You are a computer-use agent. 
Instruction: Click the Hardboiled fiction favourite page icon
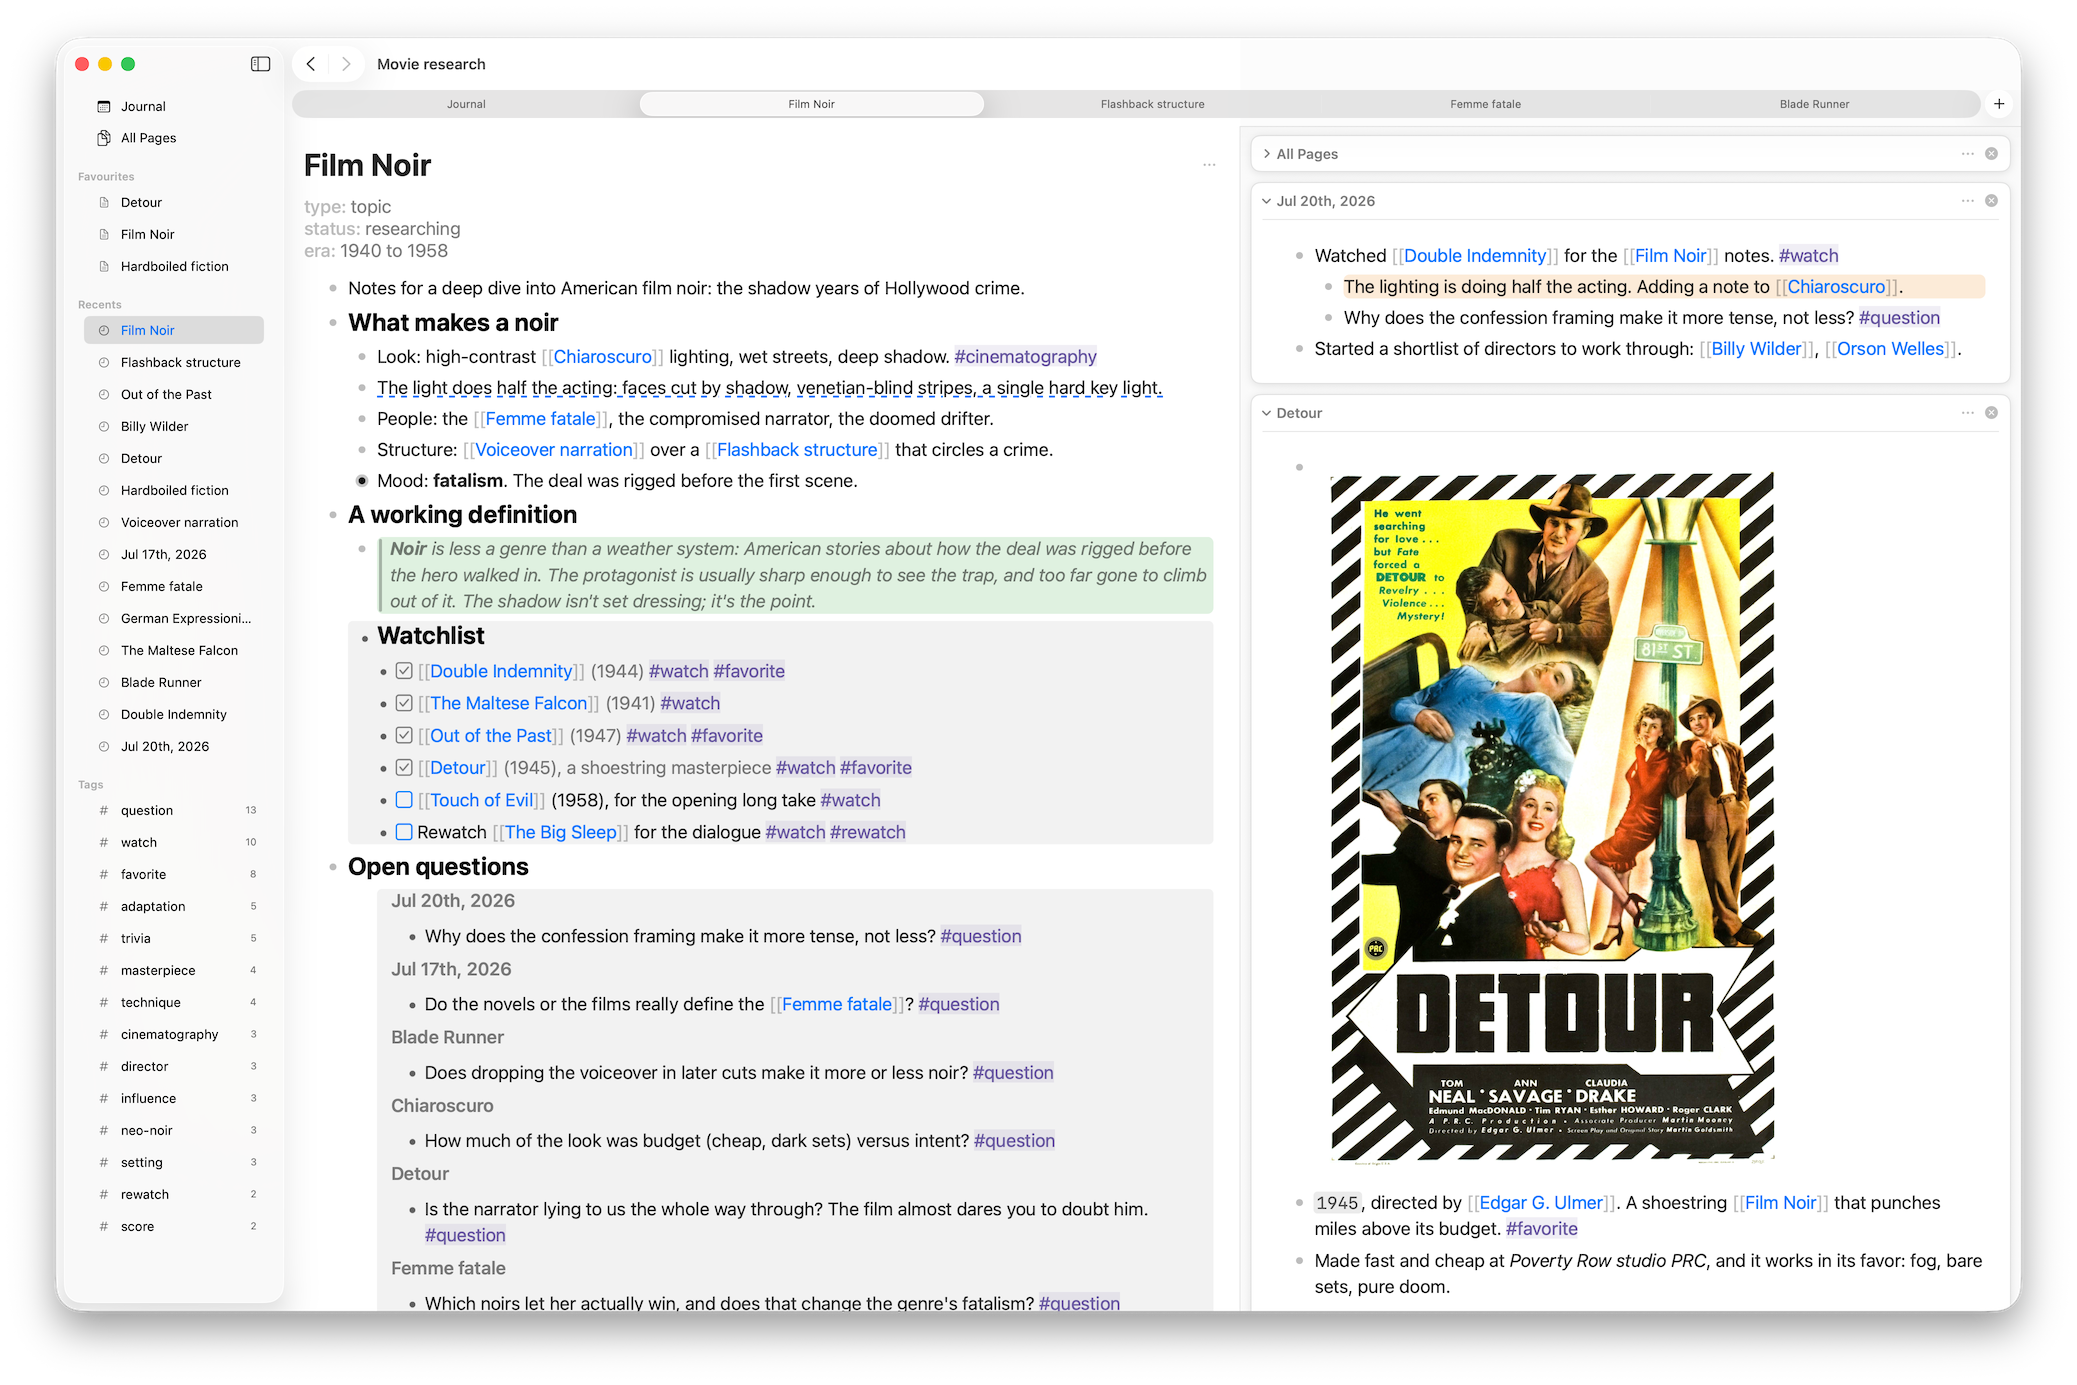point(104,267)
